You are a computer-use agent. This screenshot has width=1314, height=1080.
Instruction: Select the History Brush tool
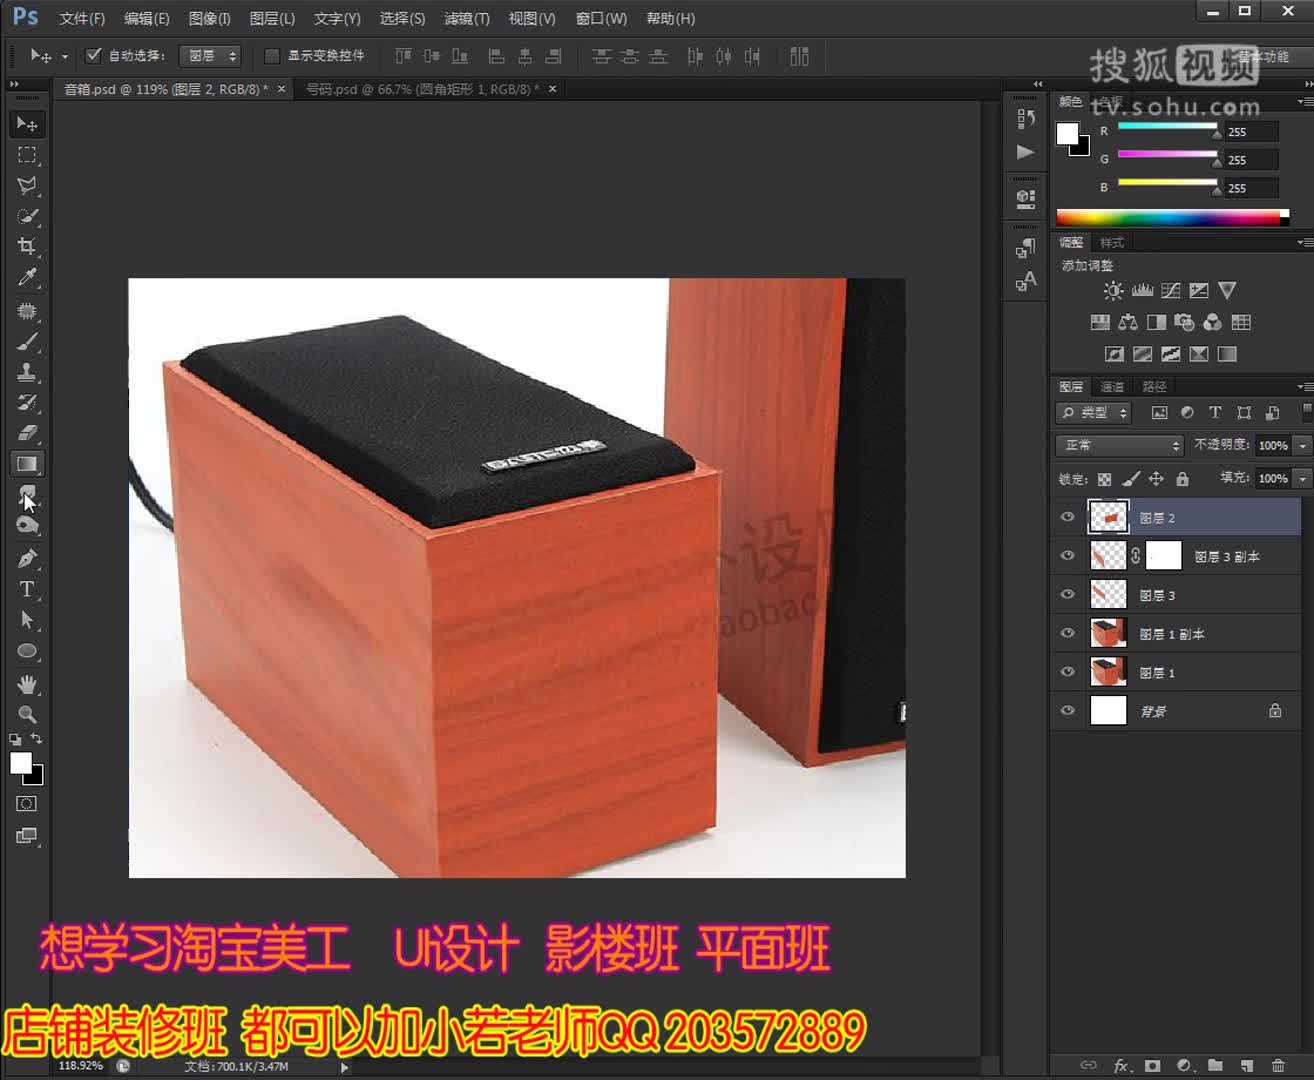coord(27,403)
